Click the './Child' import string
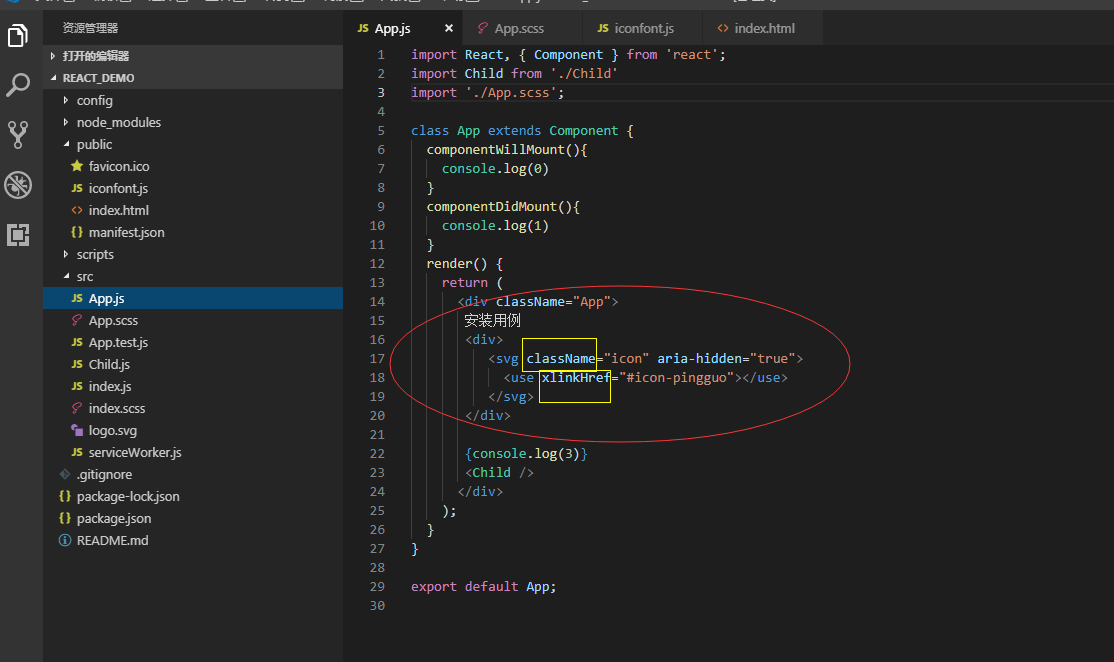 [x=583, y=74]
